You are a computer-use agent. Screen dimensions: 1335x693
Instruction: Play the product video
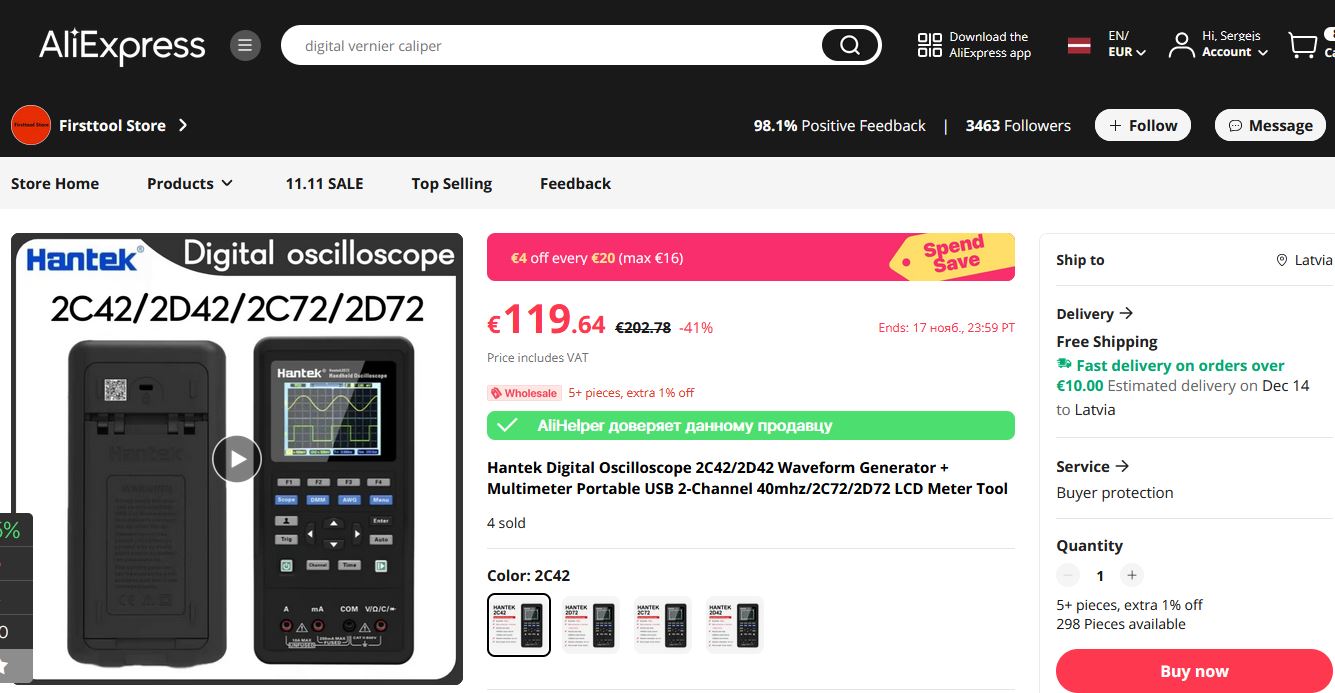click(x=237, y=459)
